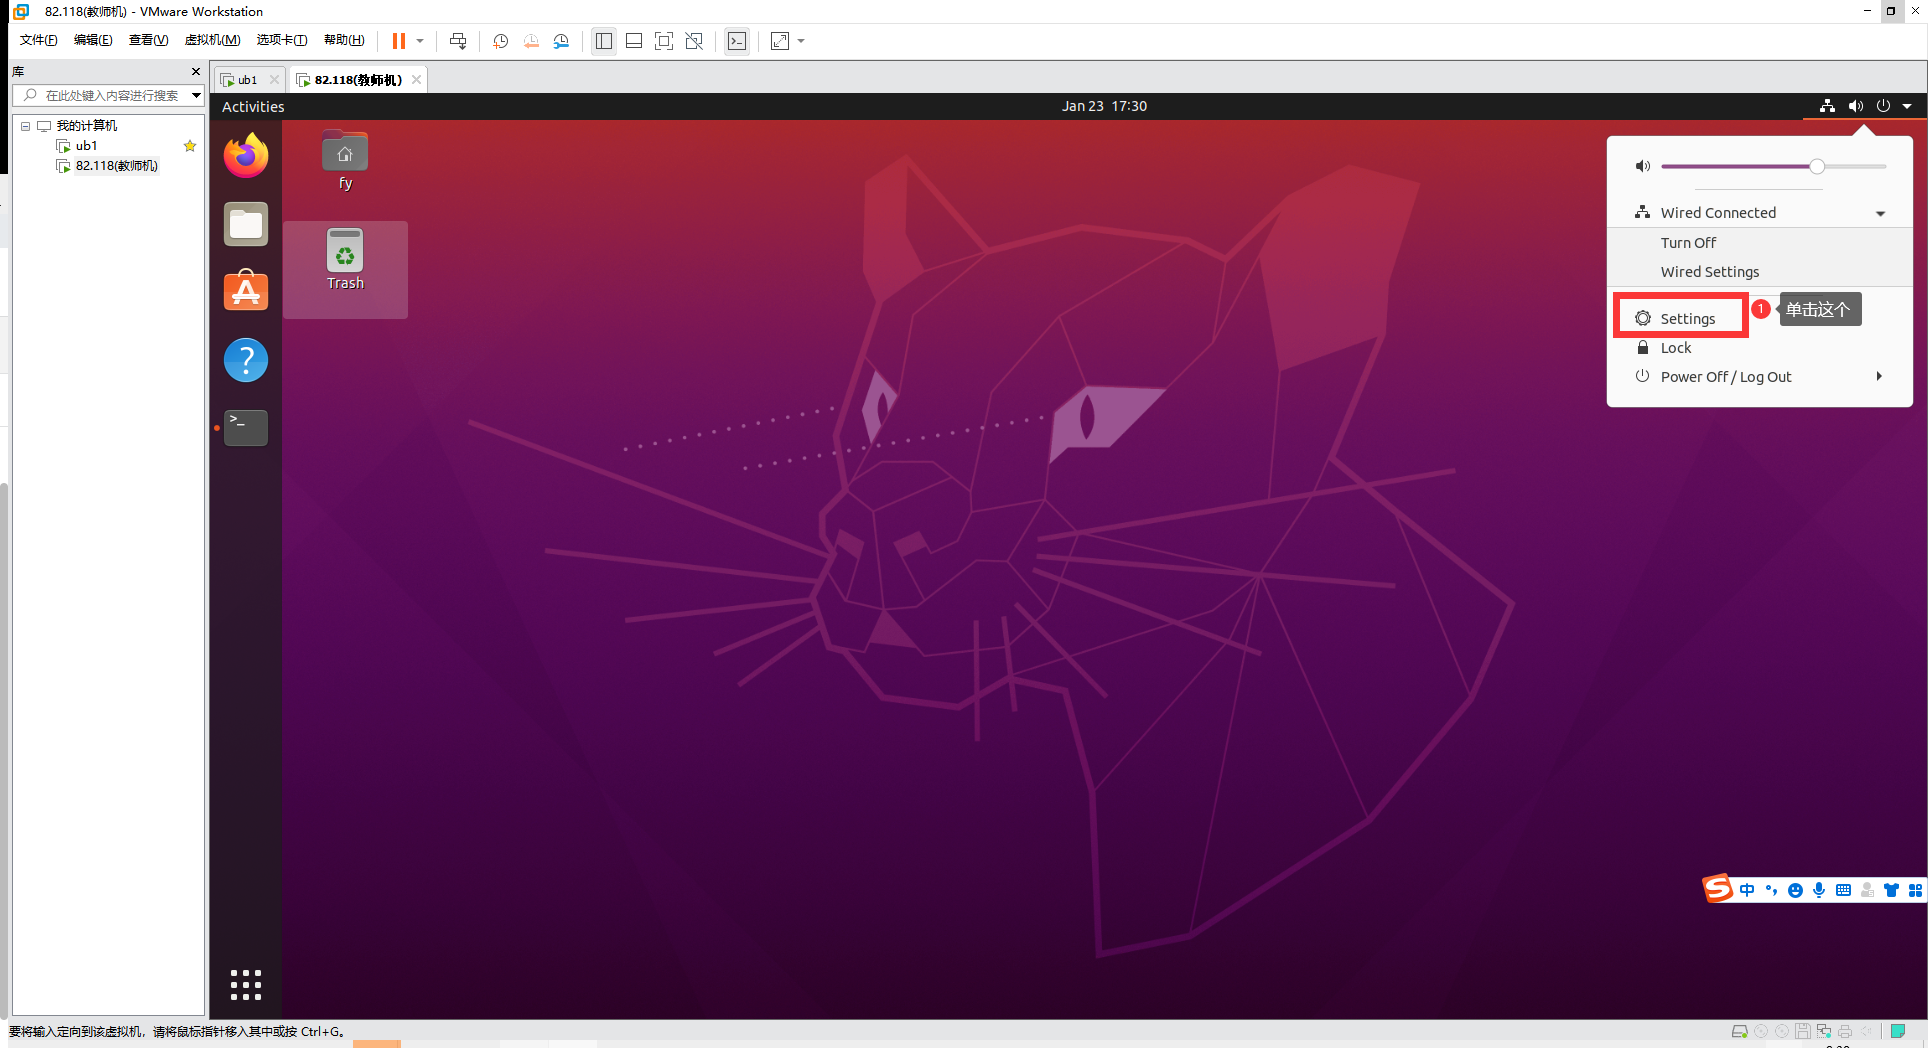Click the Jan 23 17:30 clock
The width and height of the screenshot is (1928, 1048).
point(1104,106)
